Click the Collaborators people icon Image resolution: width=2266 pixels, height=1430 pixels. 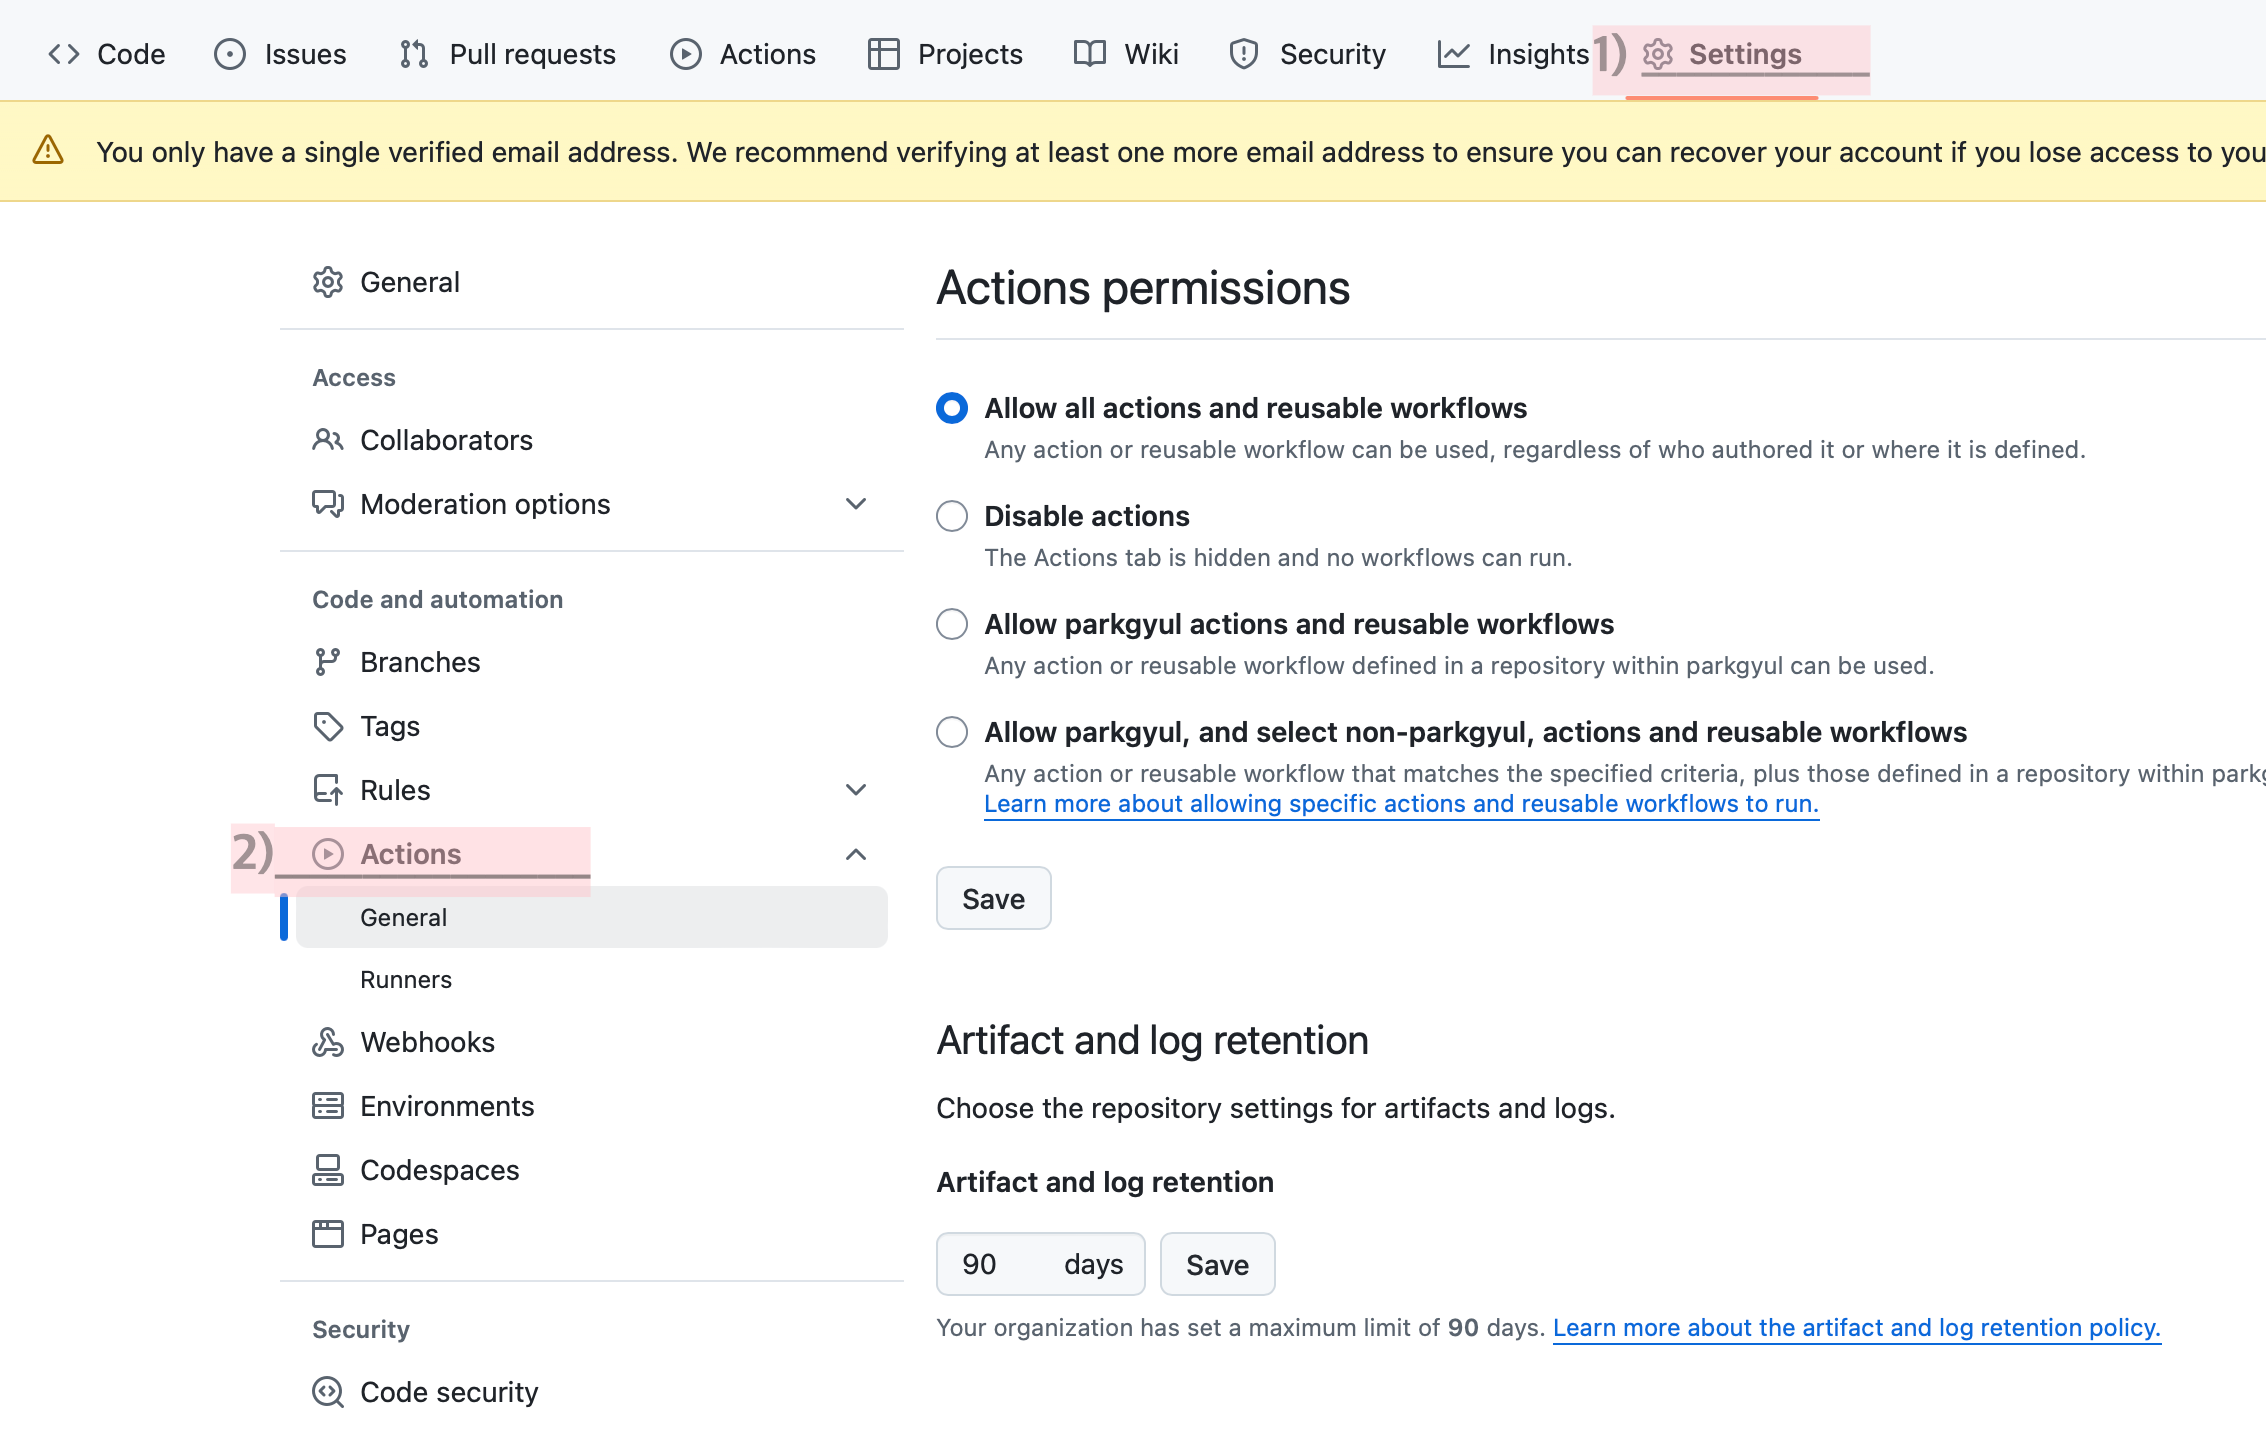pyautogui.click(x=327, y=440)
